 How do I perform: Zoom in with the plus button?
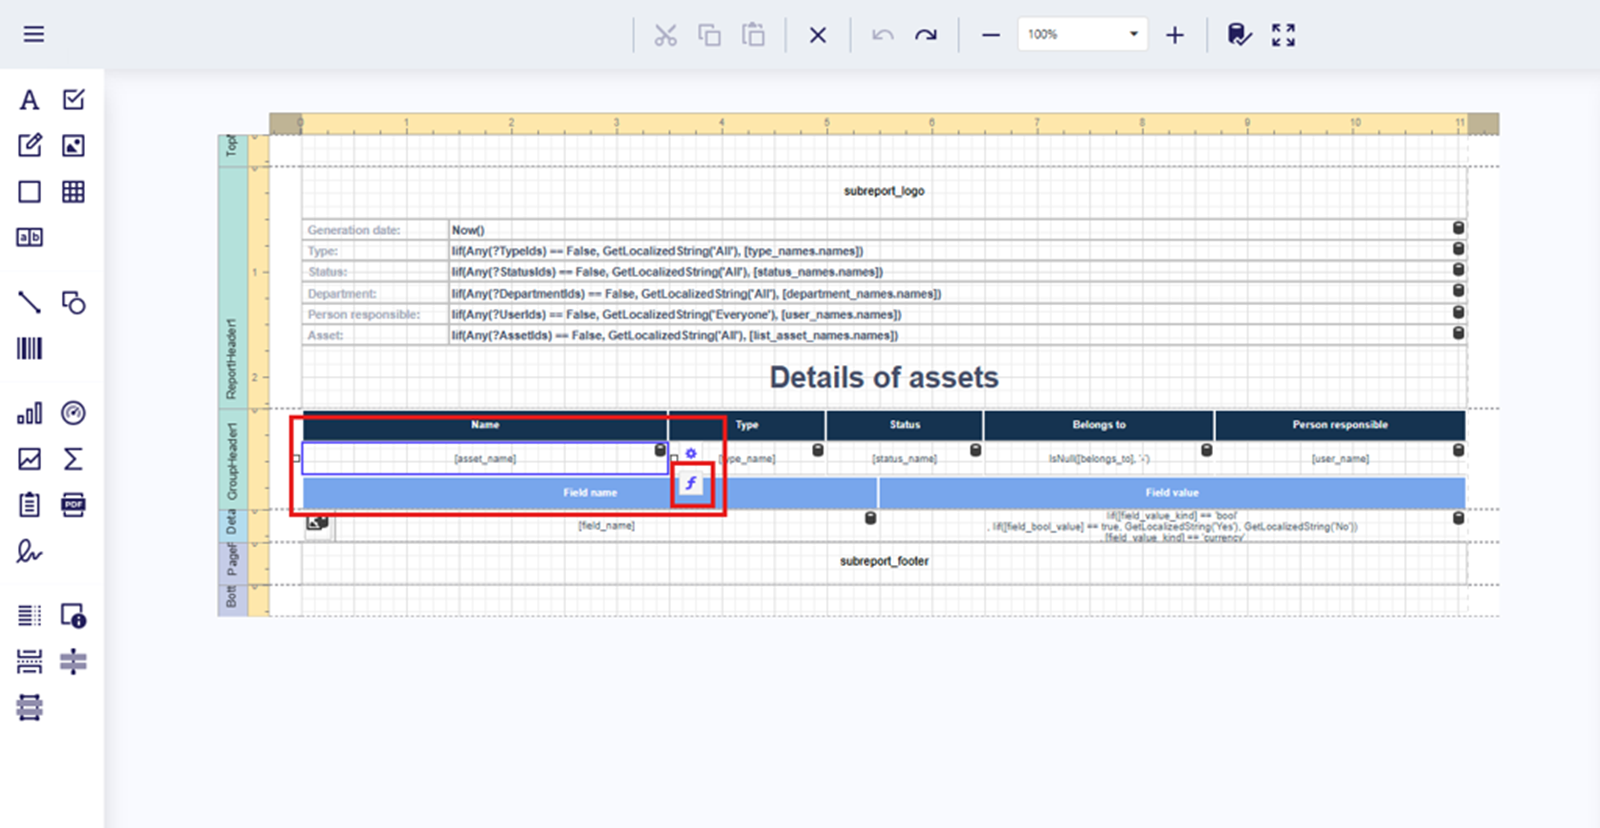point(1175,35)
